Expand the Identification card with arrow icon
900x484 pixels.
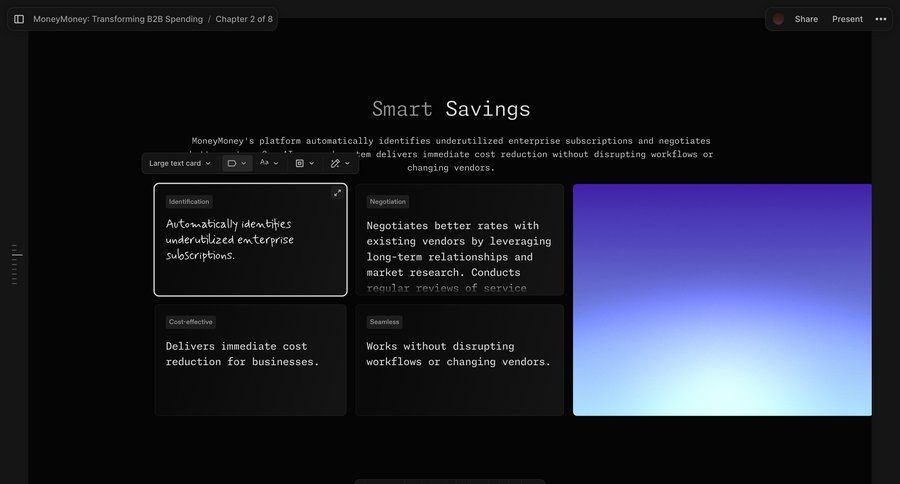click(x=338, y=193)
